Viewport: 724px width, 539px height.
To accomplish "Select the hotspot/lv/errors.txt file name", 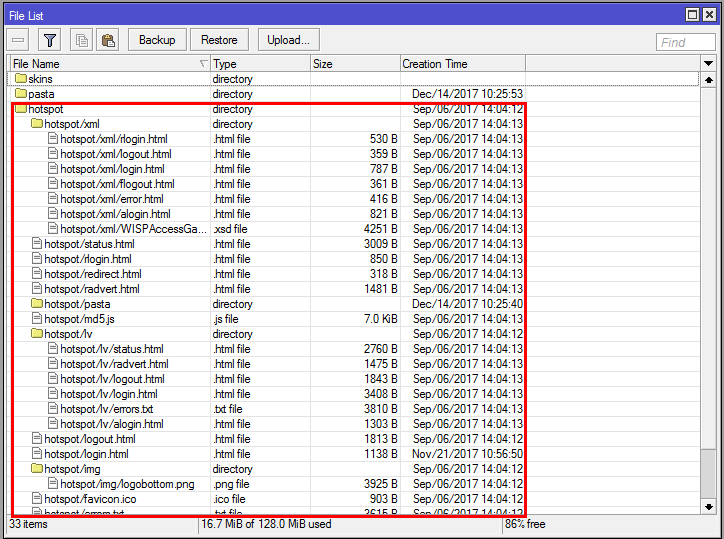I will point(107,409).
